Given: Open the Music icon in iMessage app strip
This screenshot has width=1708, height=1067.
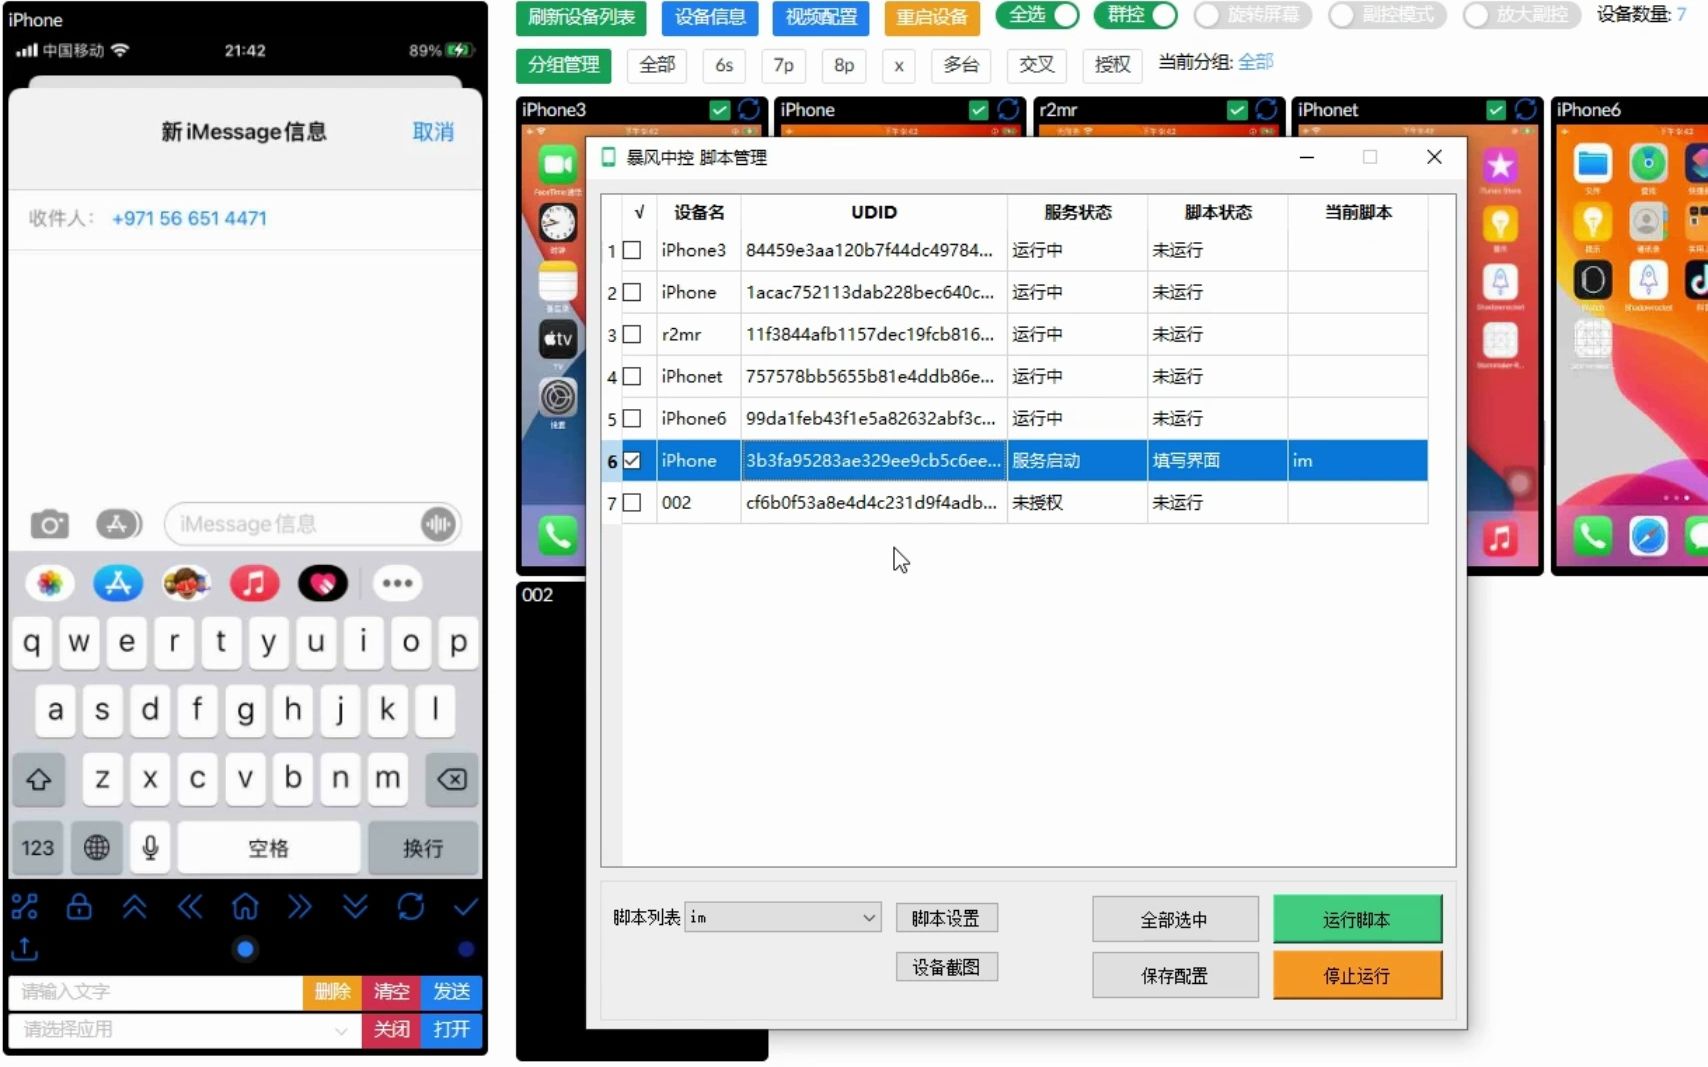Looking at the screenshot, I should 254,583.
